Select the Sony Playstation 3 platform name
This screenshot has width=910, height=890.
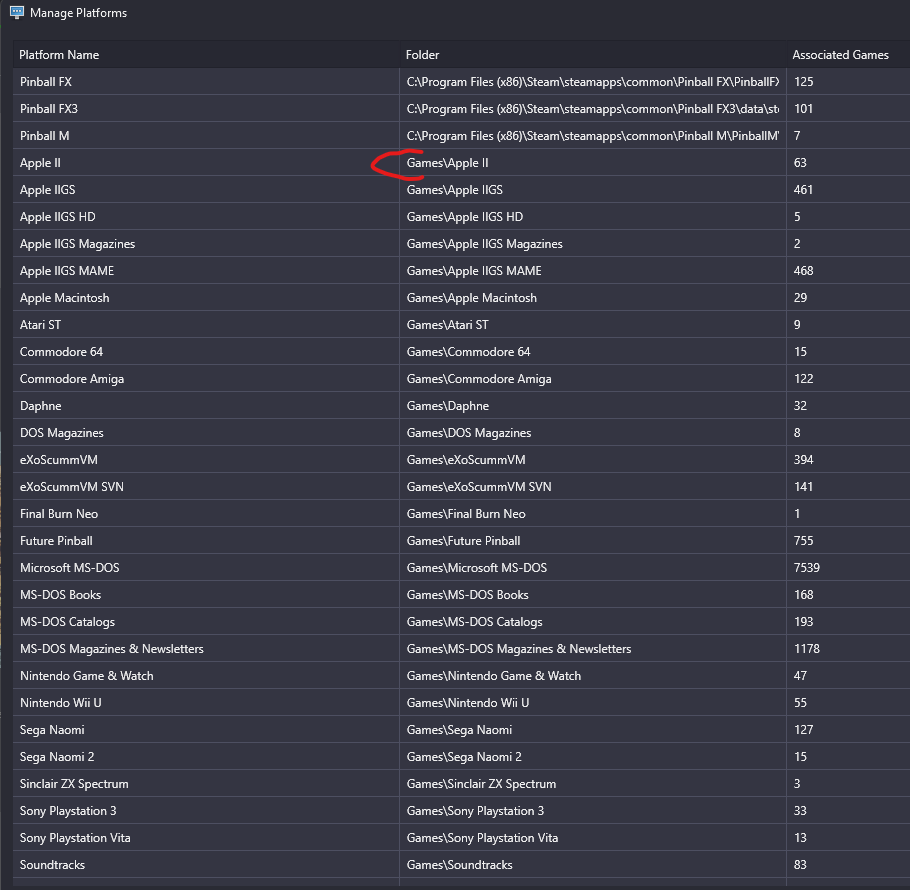click(68, 811)
